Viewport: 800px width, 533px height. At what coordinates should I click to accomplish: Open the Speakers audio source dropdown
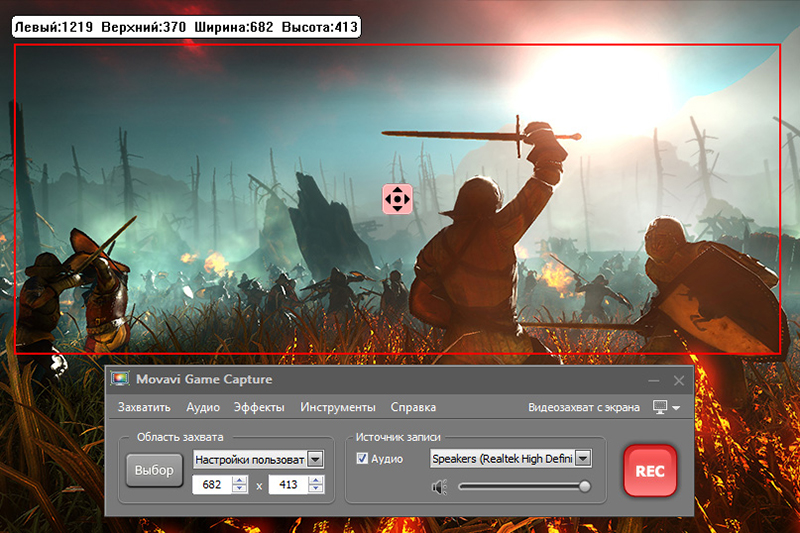583,459
